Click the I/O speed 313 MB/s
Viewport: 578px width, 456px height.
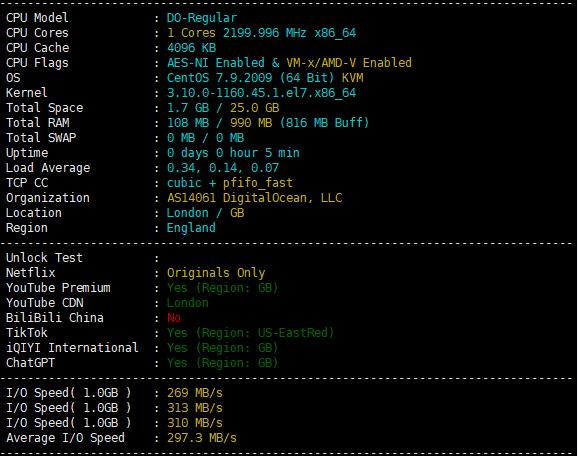click(x=195, y=408)
